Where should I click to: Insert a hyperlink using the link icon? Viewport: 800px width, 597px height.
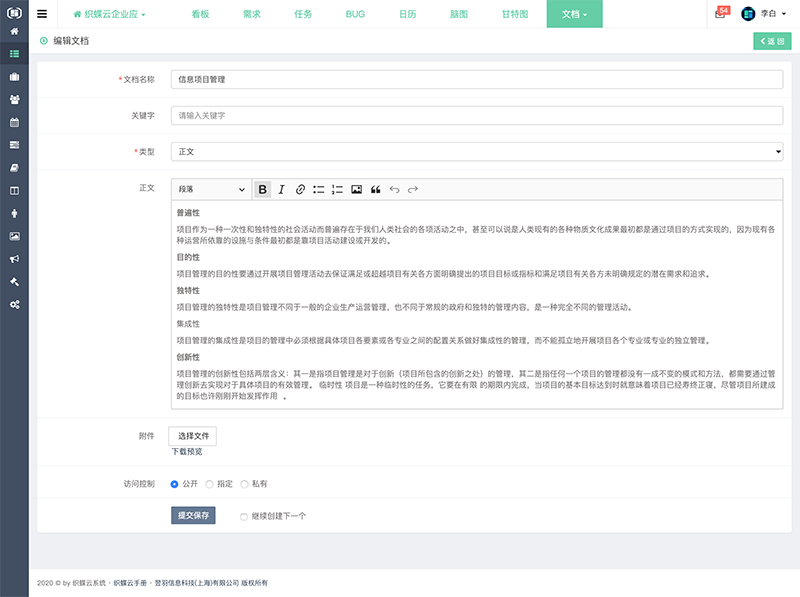[301, 188]
